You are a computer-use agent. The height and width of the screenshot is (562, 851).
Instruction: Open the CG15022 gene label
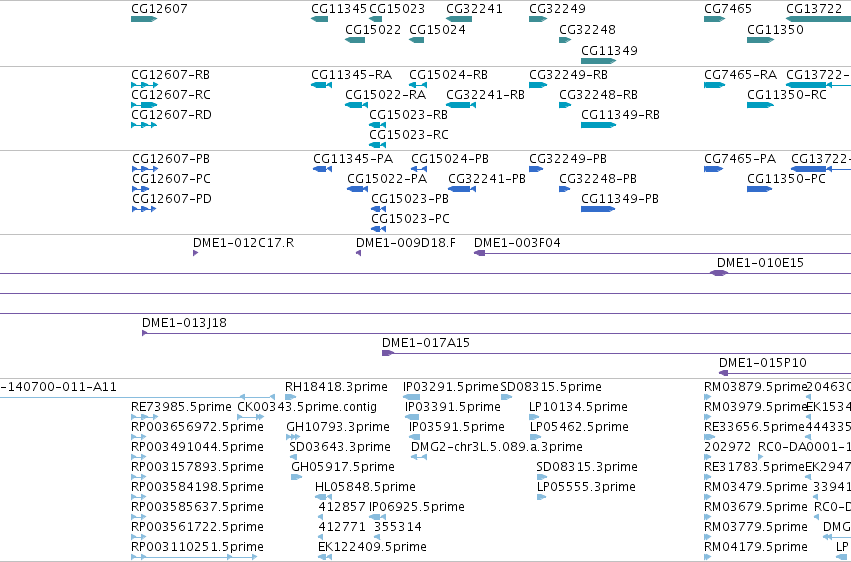pyautogui.click(x=373, y=29)
